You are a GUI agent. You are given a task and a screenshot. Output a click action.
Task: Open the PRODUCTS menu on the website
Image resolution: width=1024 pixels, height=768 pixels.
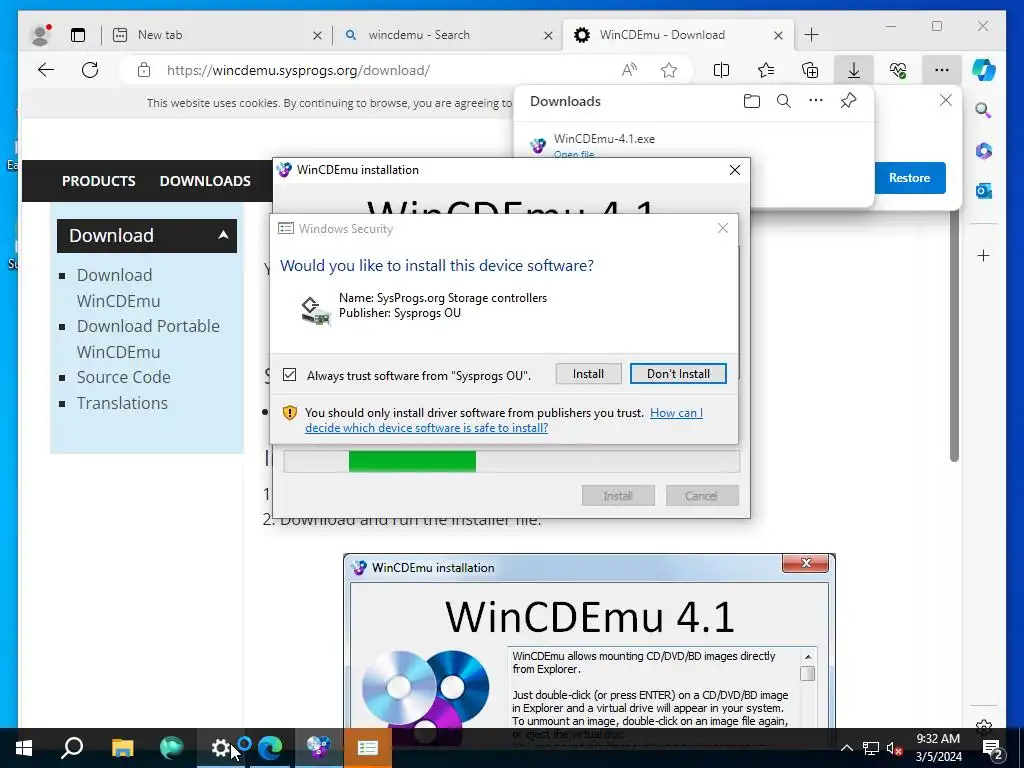click(x=99, y=181)
